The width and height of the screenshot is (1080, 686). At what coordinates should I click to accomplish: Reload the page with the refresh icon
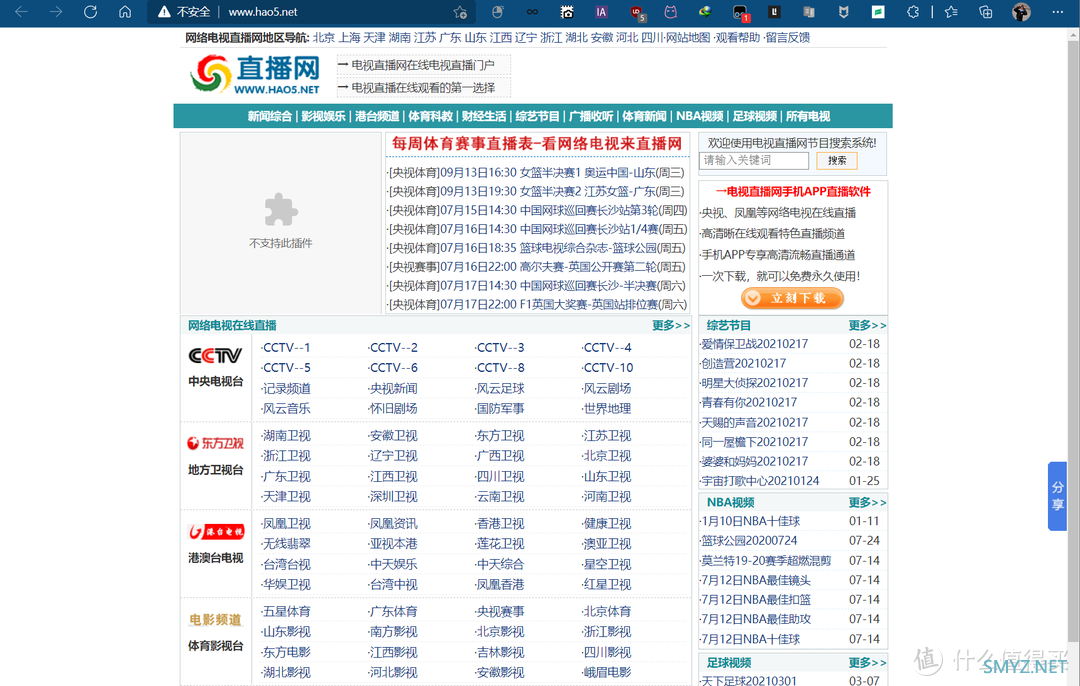pos(90,12)
